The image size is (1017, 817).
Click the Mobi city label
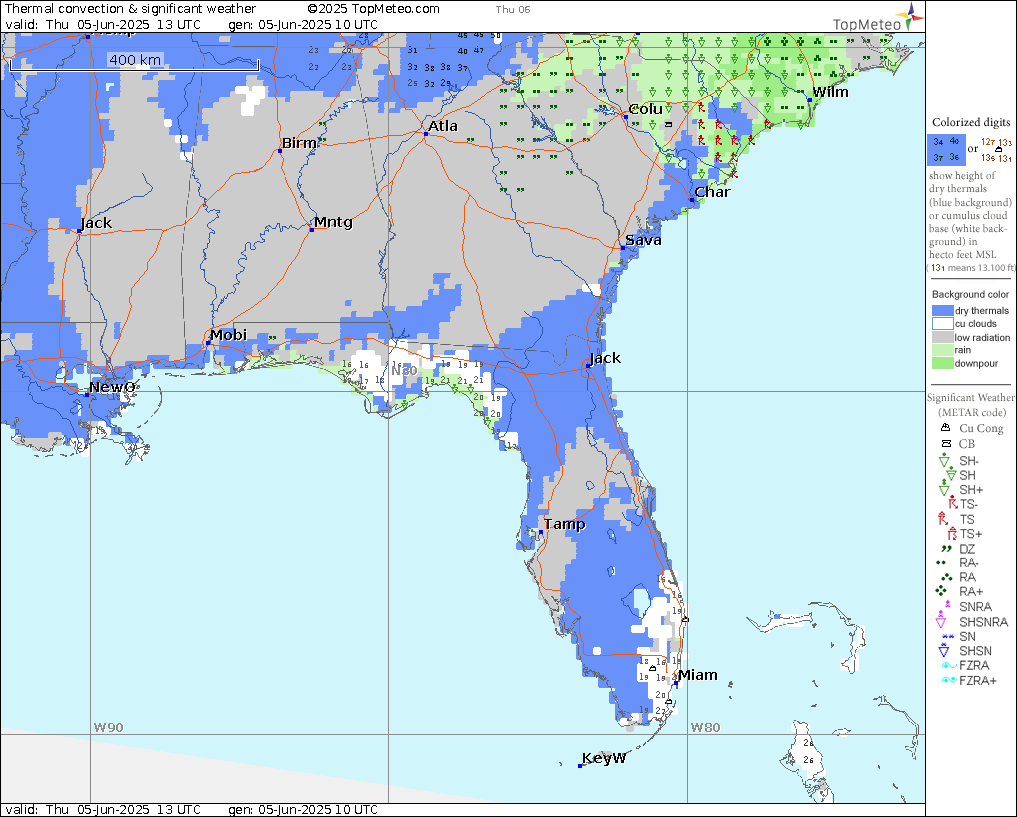(228, 335)
